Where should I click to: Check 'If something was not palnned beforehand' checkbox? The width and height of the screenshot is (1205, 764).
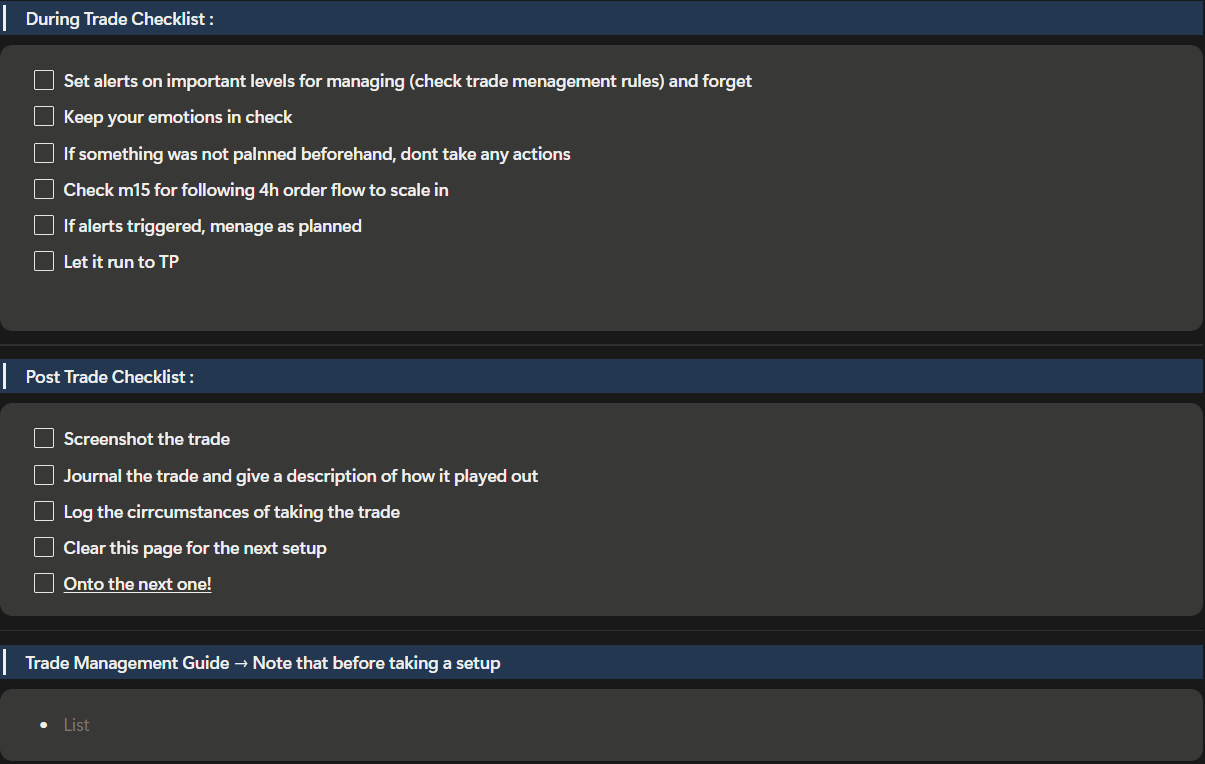click(x=44, y=153)
